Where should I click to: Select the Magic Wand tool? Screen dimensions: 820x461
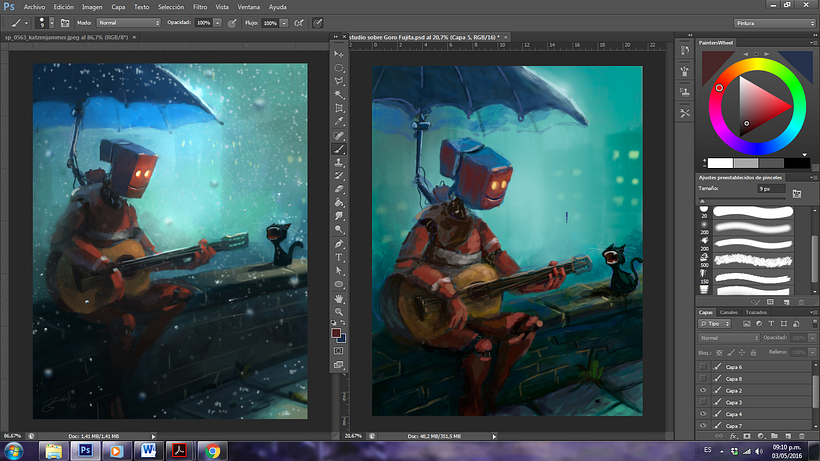339,95
